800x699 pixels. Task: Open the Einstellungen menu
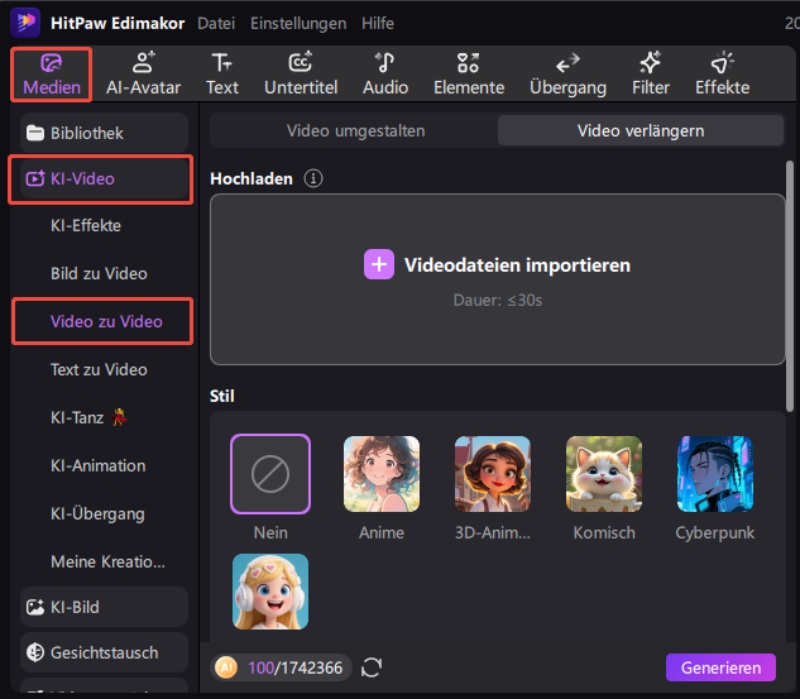(298, 23)
